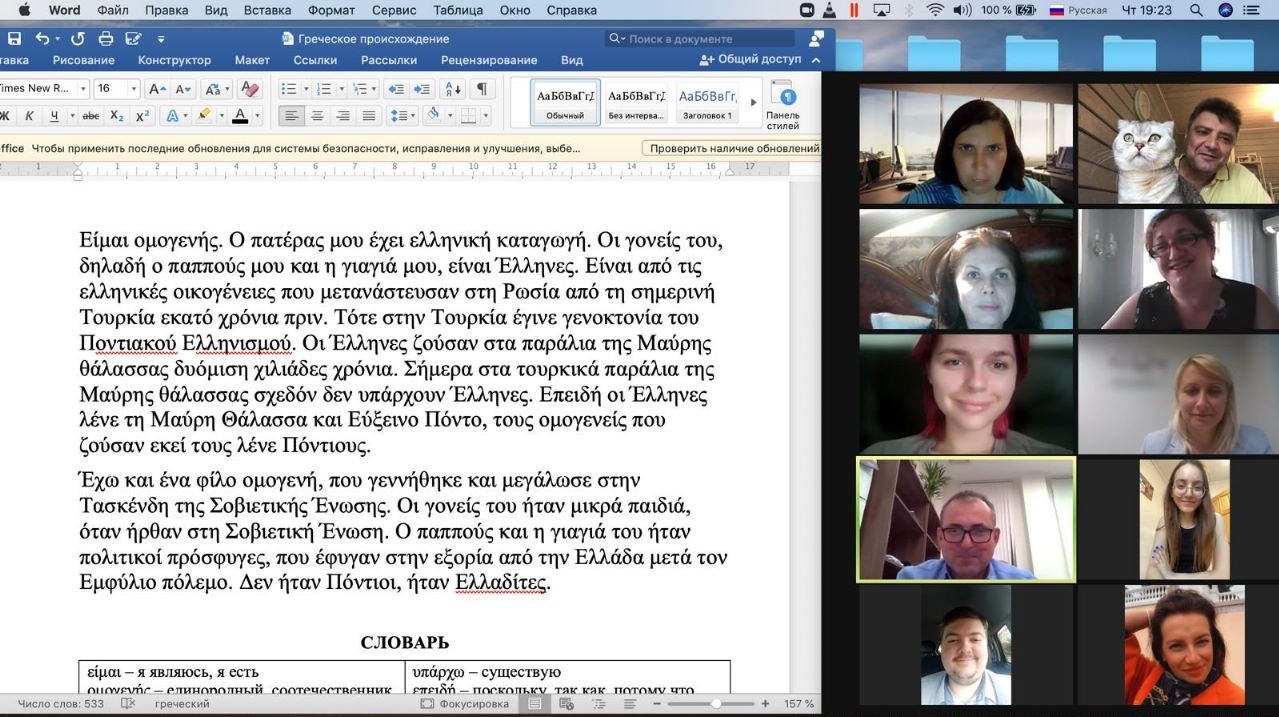
Task: Toggle paragraph marks visibility (¶)
Action: (482, 89)
